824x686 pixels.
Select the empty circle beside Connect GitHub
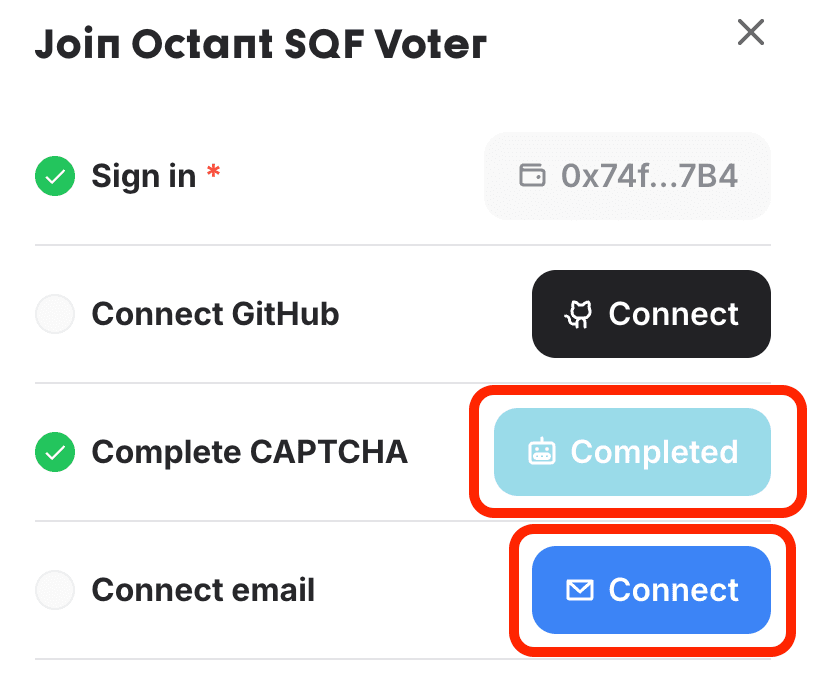click(x=55, y=314)
